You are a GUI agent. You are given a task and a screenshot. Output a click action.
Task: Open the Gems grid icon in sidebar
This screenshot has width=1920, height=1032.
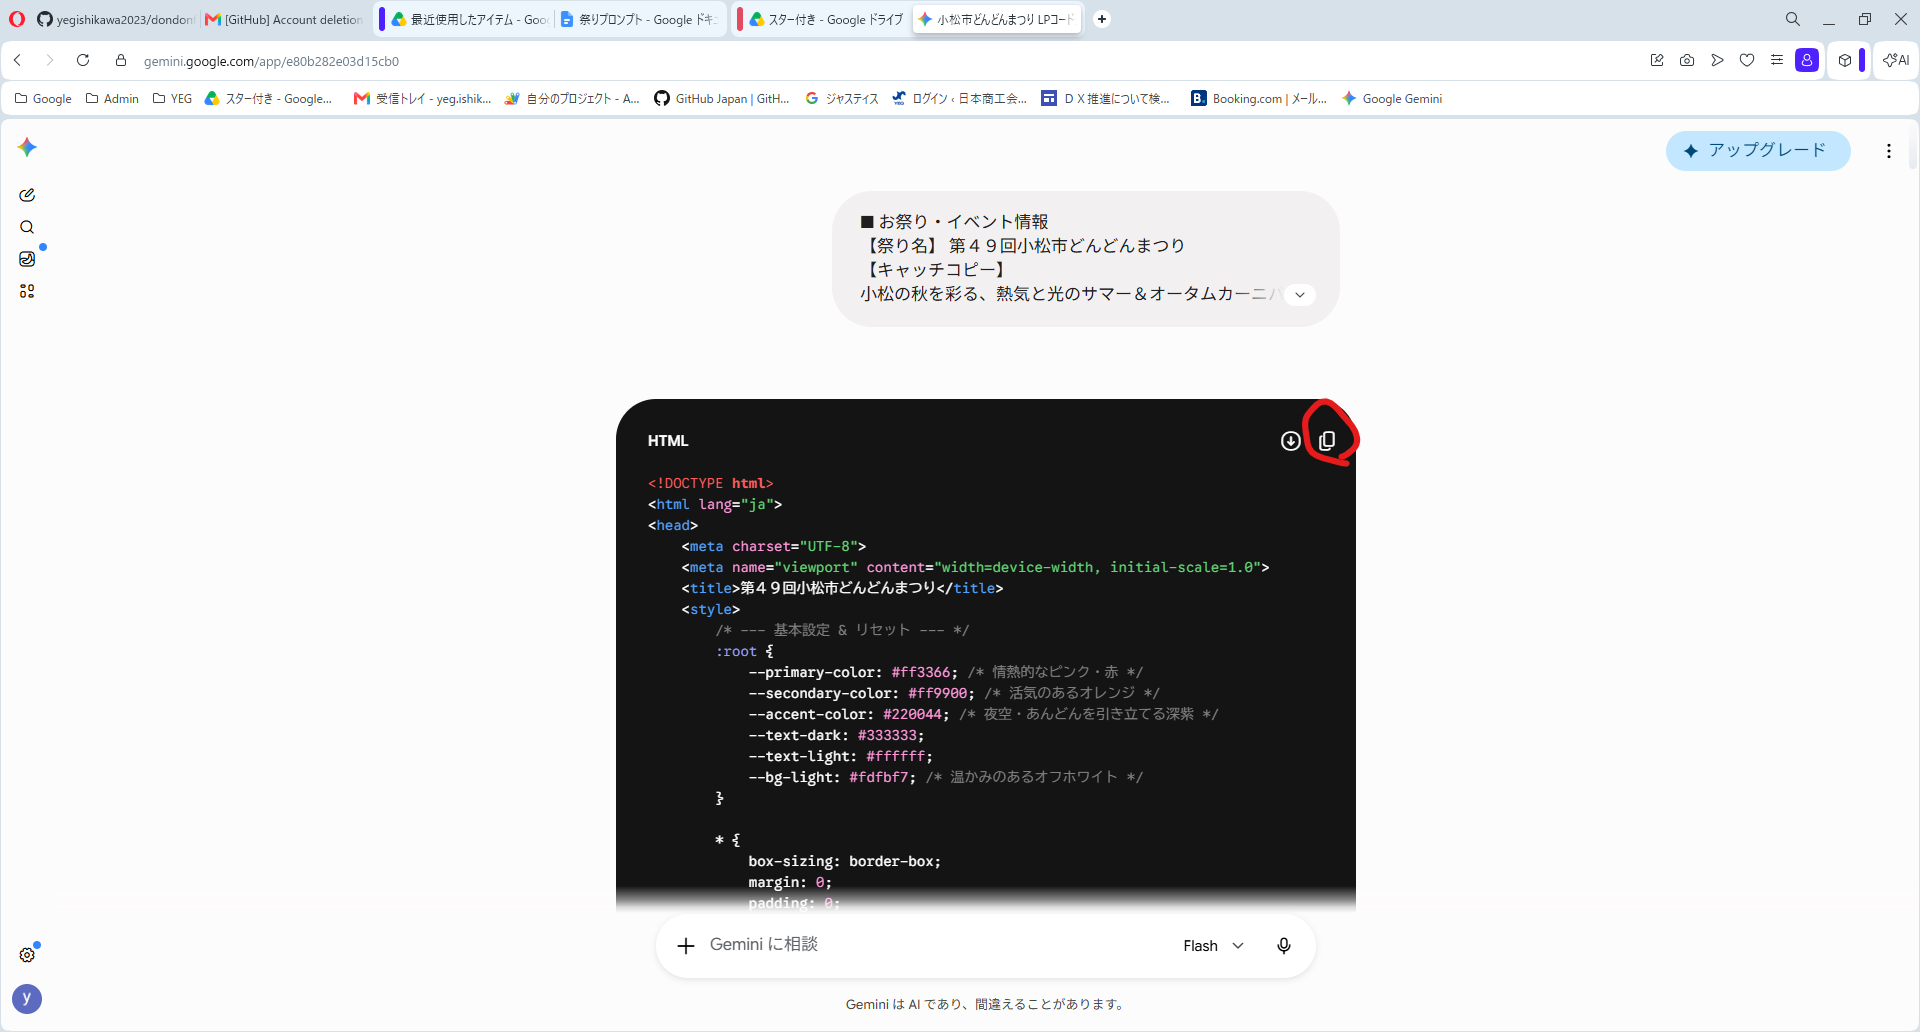click(x=27, y=291)
